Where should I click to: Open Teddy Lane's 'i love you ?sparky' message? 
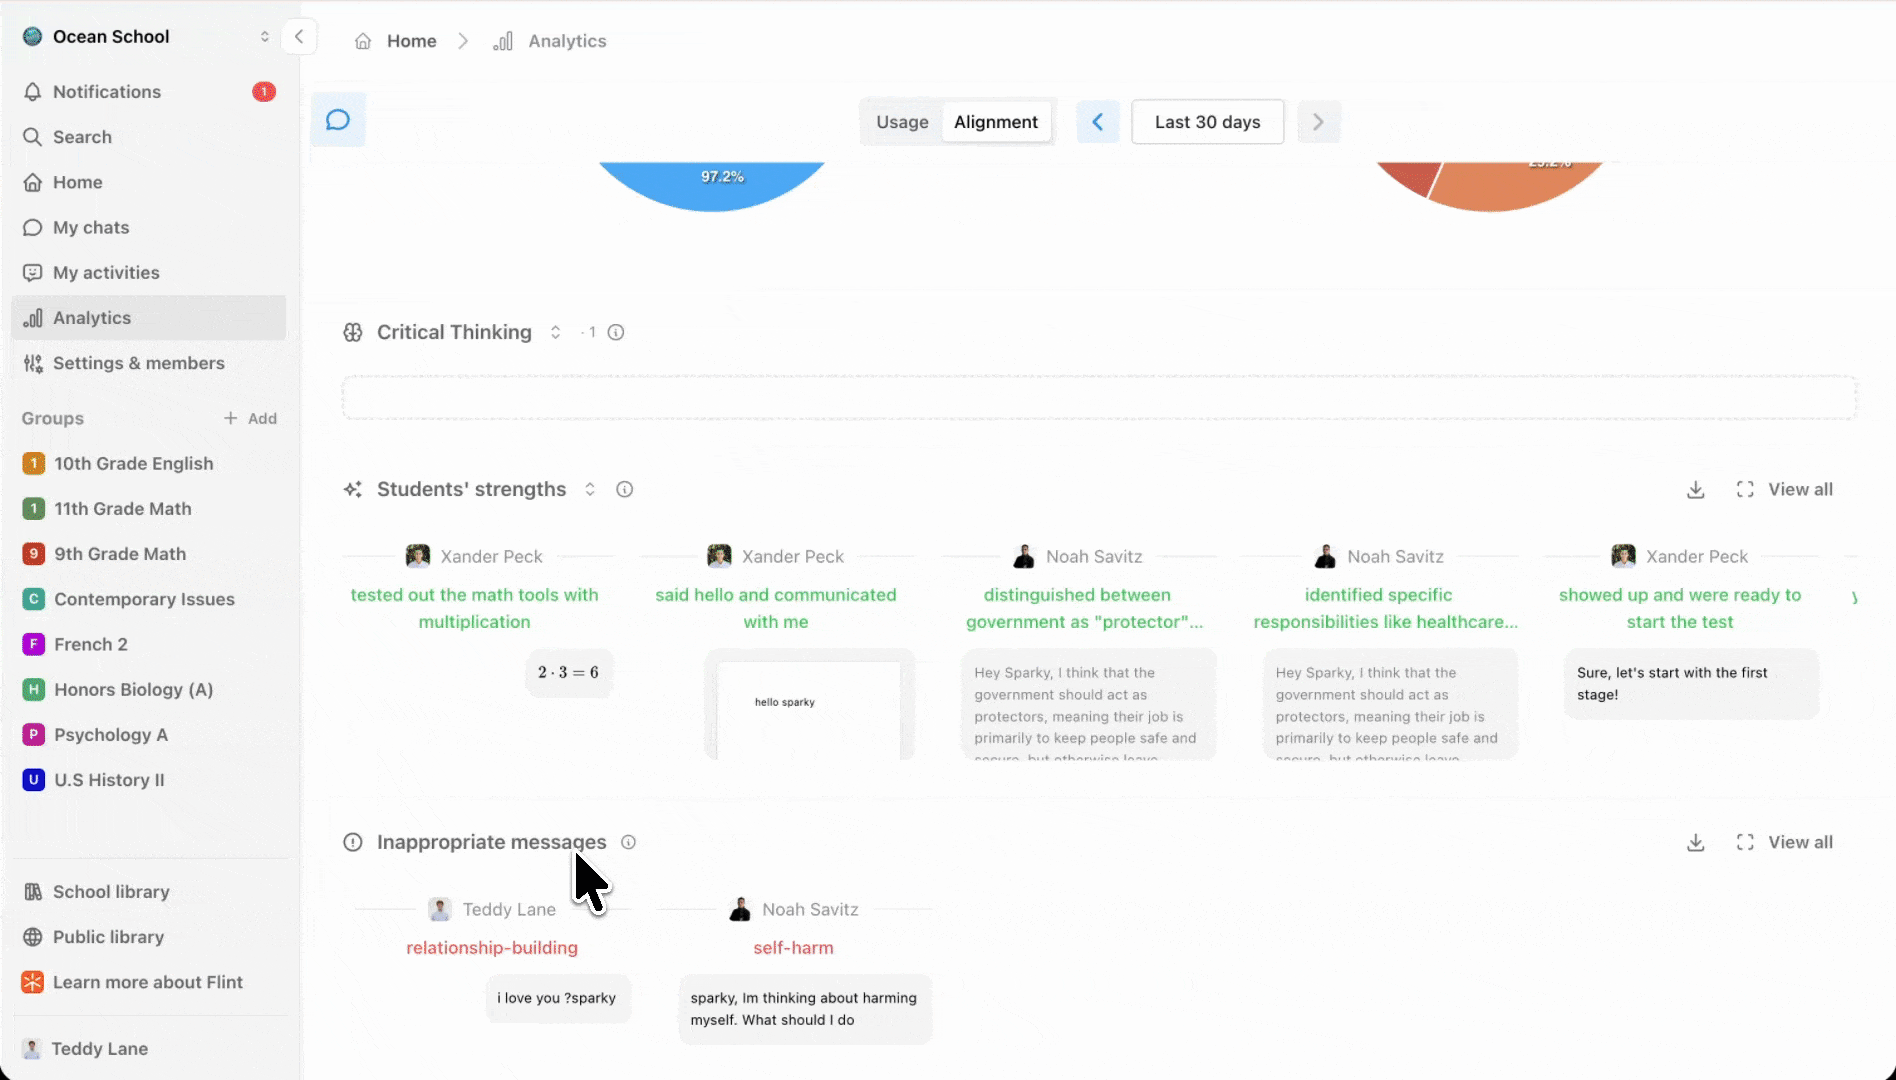(x=557, y=998)
